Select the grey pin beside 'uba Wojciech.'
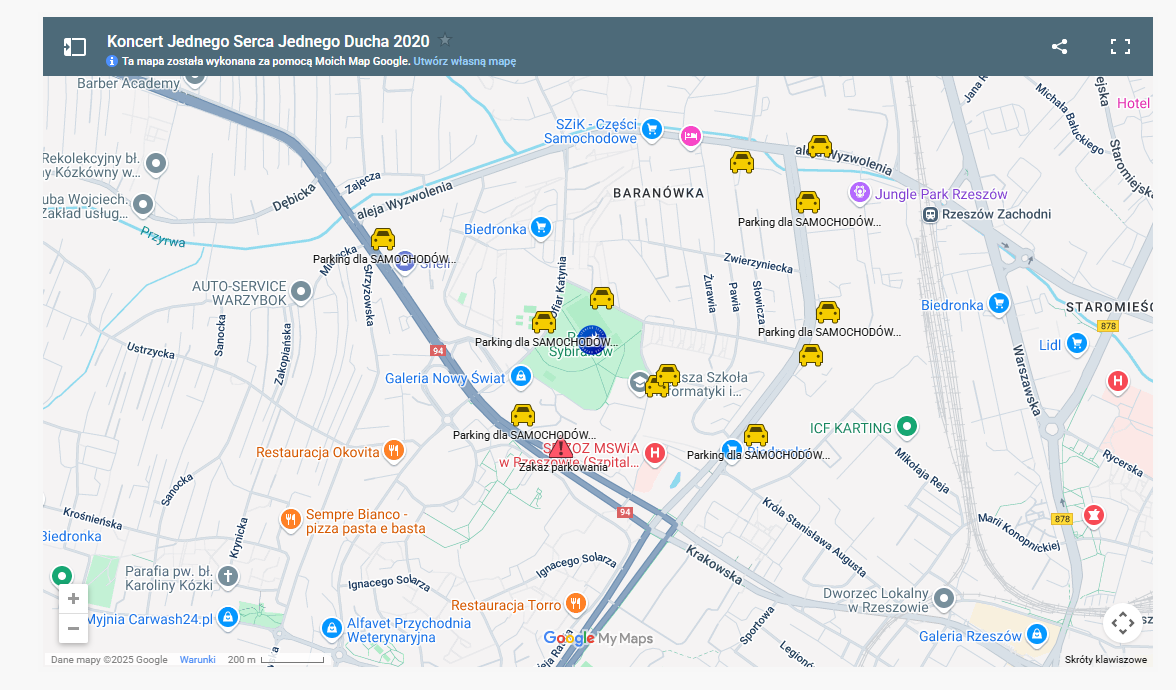The height and width of the screenshot is (690, 1176). (142, 204)
